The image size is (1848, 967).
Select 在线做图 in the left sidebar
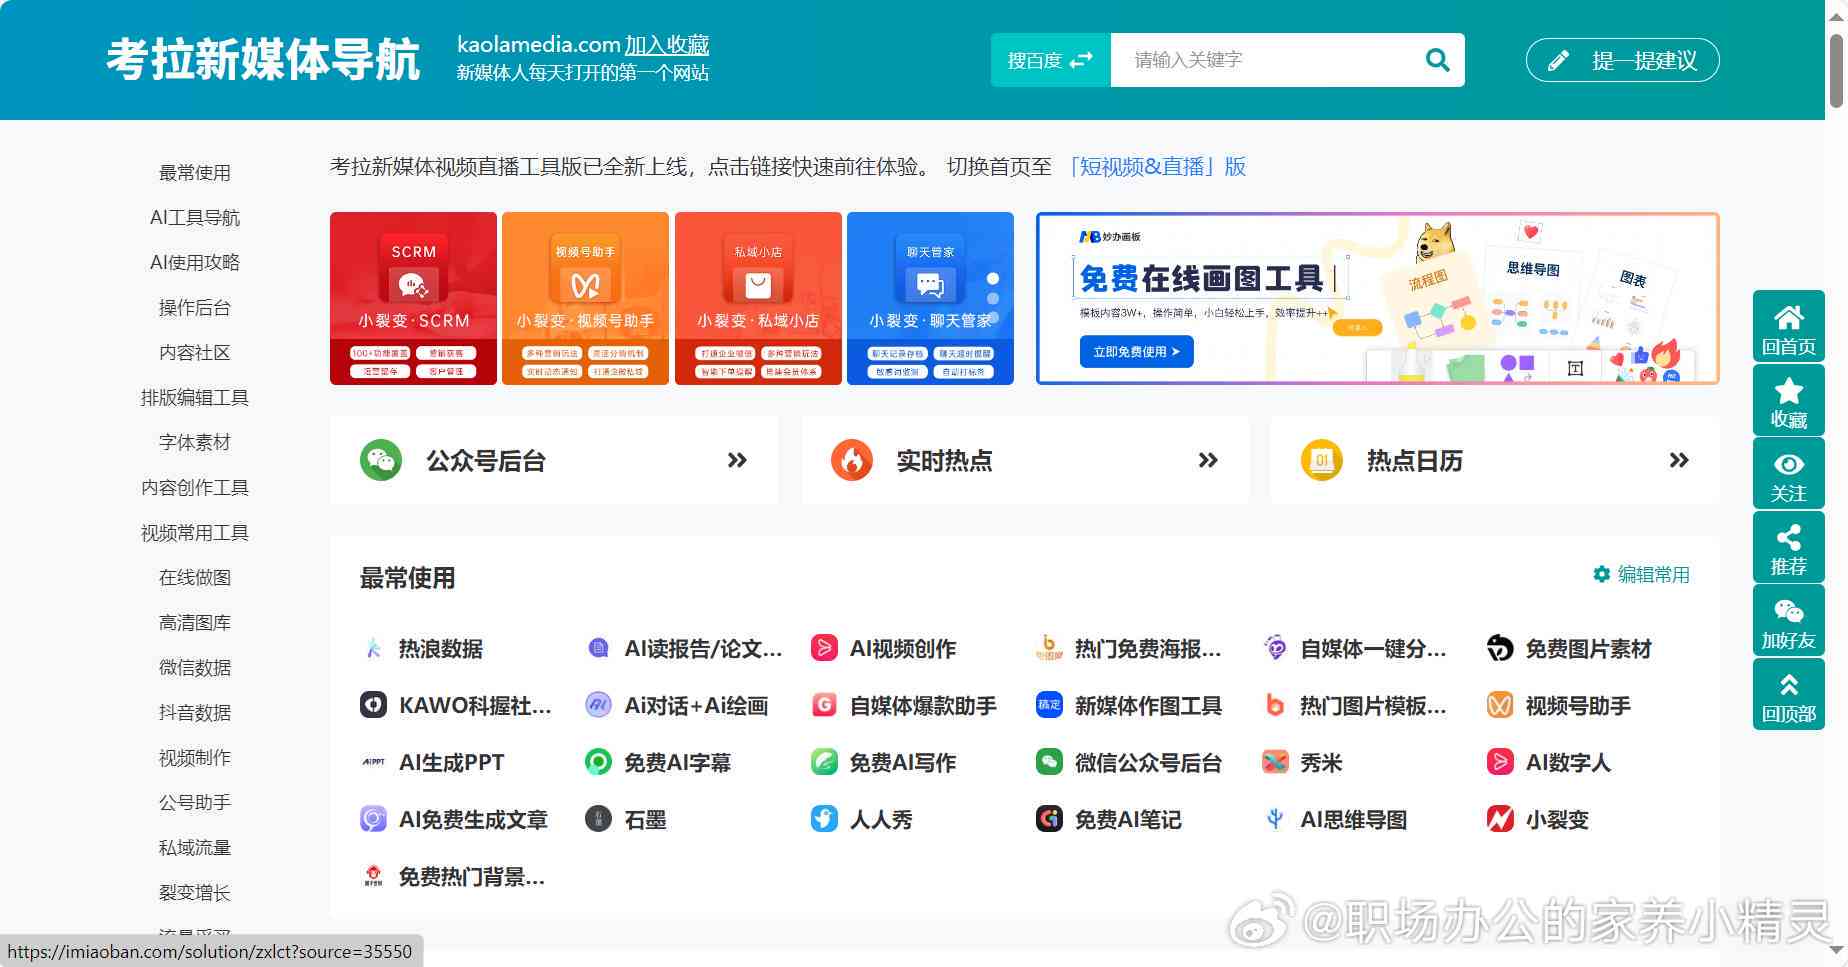195,577
